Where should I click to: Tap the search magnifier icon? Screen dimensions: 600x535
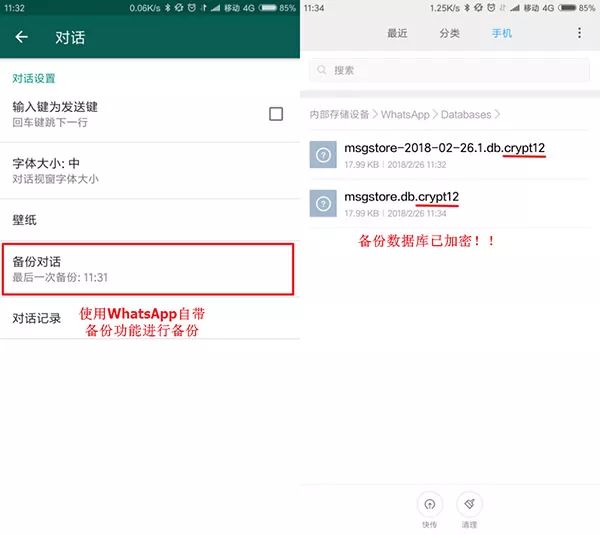coord(321,70)
